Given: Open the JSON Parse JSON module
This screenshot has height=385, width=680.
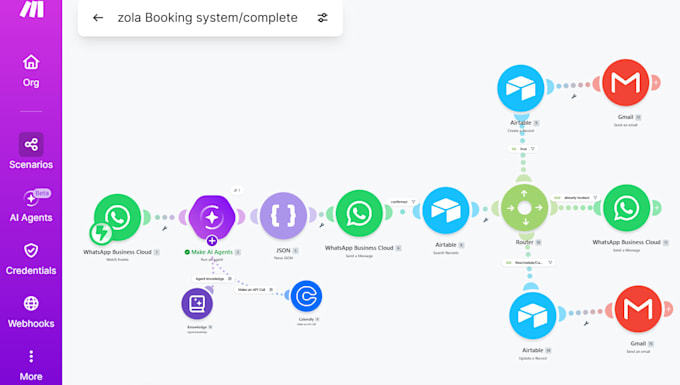Looking at the screenshot, I should tap(283, 215).
